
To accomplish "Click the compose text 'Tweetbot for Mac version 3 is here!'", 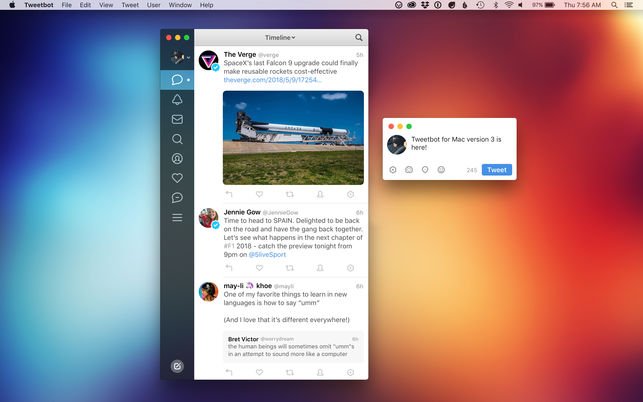I will click(x=456, y=144).
